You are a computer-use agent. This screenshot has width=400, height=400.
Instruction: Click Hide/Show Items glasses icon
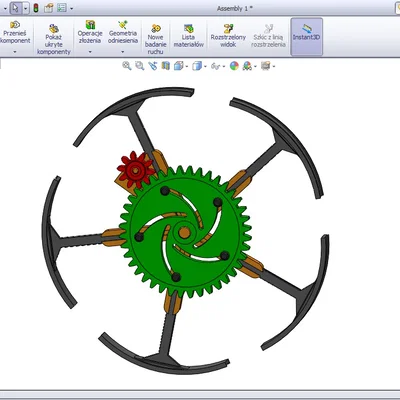tap(215, 66)
